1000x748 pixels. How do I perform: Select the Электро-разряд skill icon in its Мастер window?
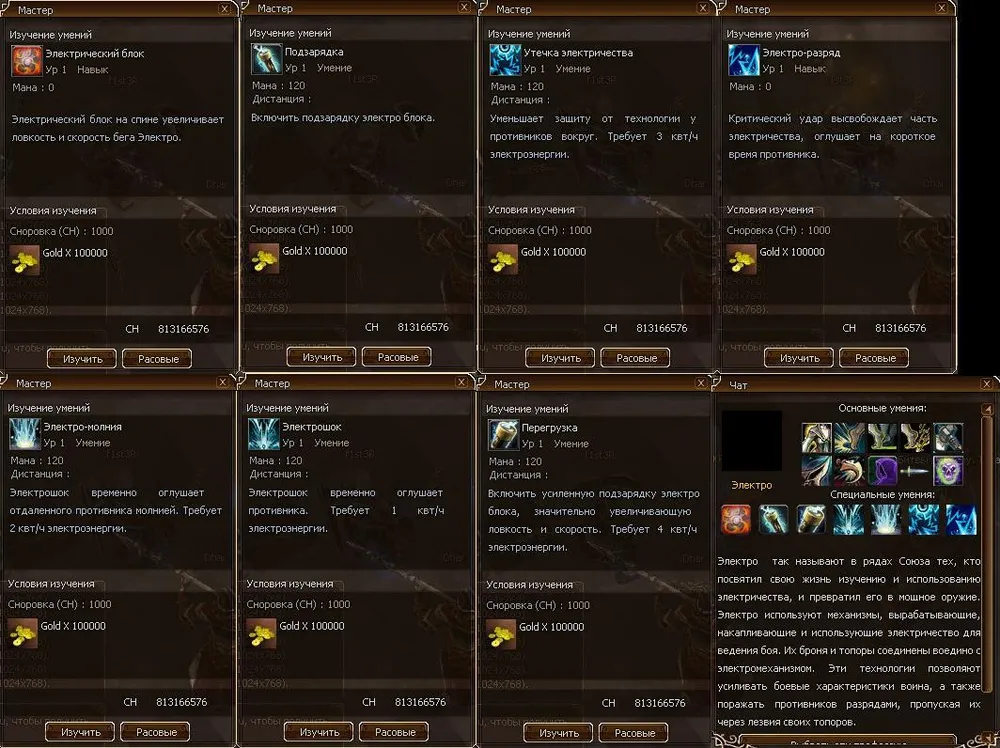[x=744, y=60]
